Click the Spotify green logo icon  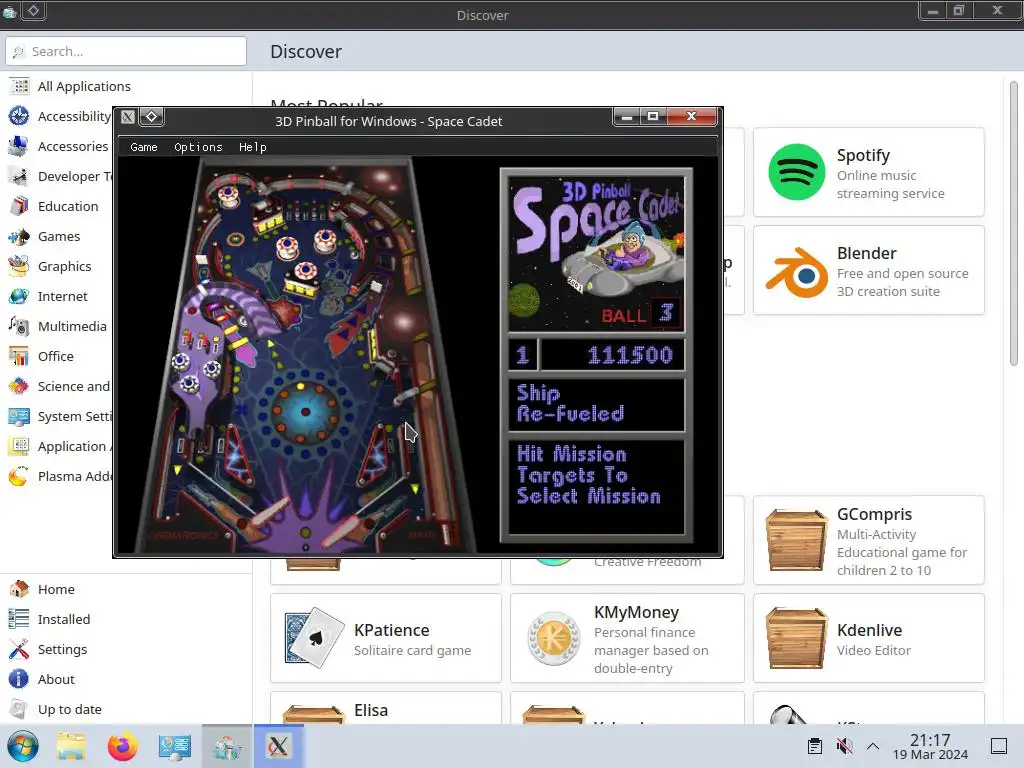pos(797,172)
